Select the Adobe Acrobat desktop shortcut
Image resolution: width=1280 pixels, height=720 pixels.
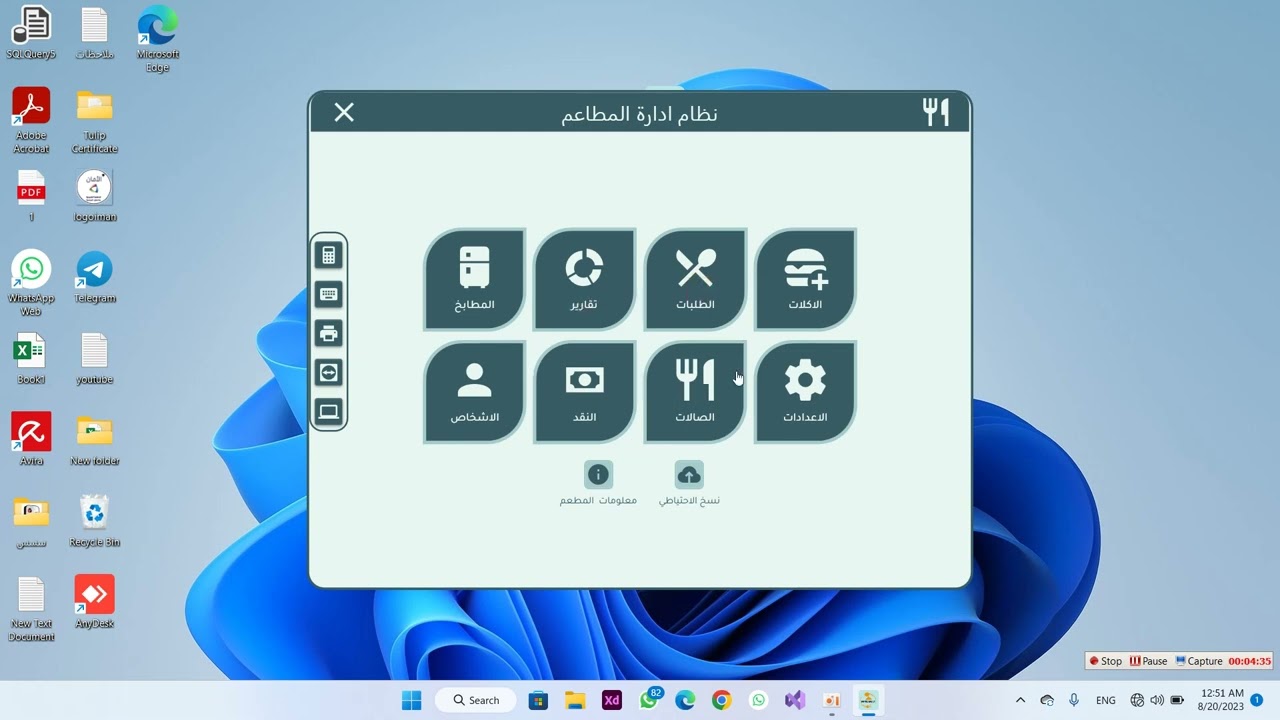pyautogui.click(x=31, y=120)
